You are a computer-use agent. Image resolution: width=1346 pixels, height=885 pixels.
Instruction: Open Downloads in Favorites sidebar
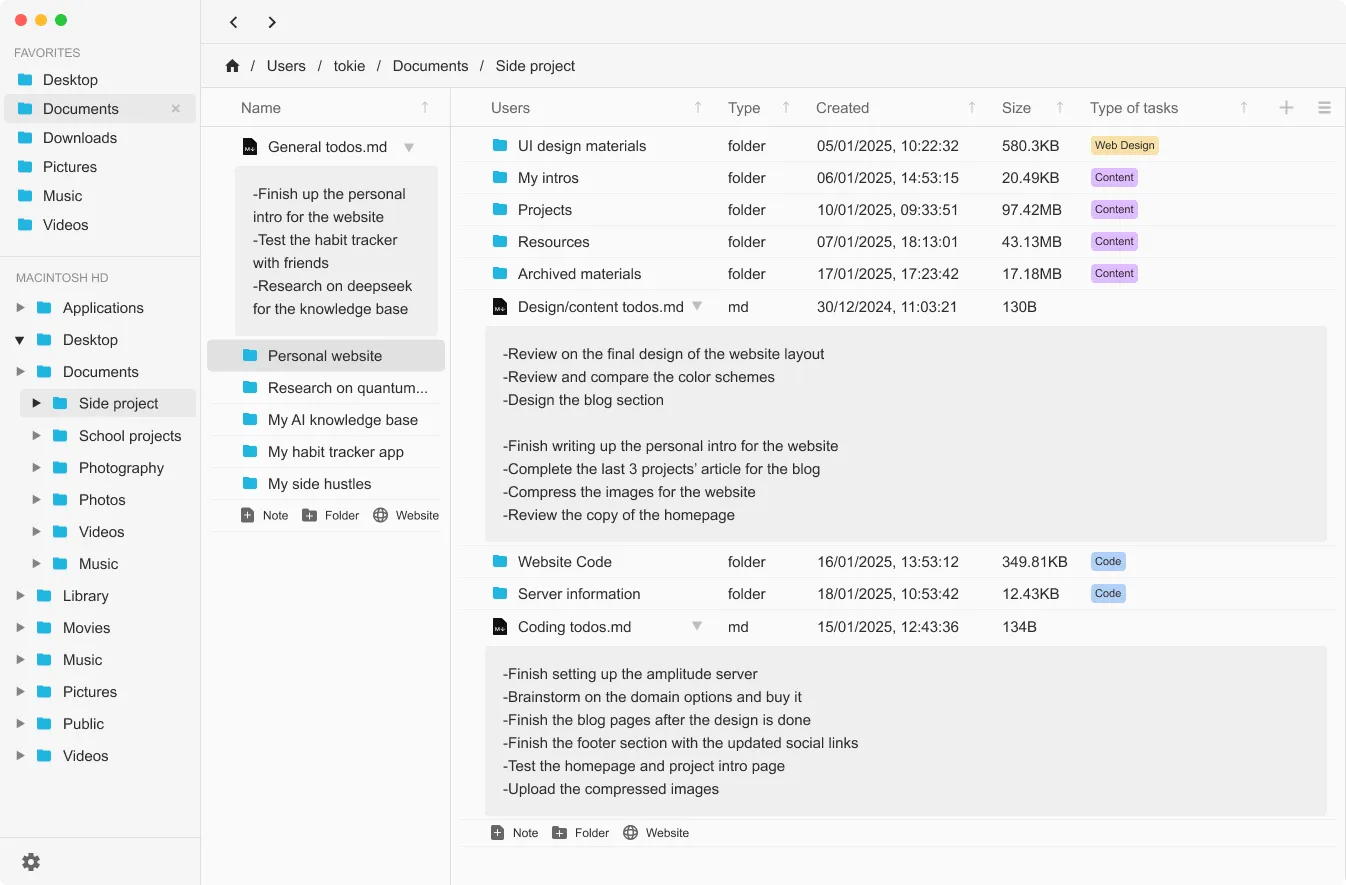(x=79, y=138)
